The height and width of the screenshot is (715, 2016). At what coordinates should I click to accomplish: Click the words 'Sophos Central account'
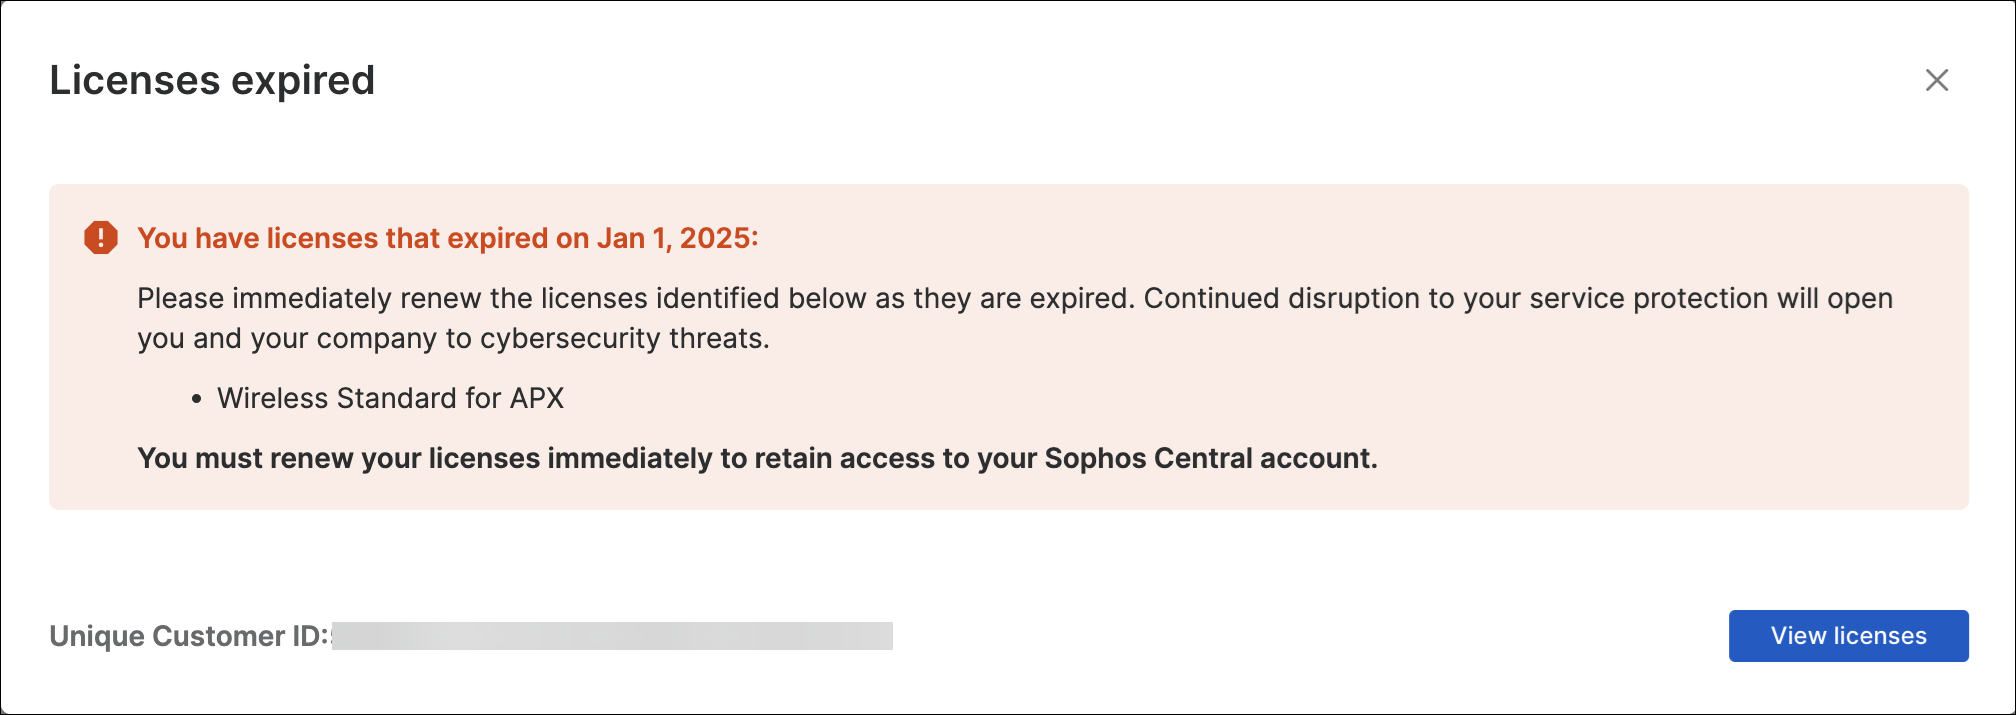point(1210,458)
